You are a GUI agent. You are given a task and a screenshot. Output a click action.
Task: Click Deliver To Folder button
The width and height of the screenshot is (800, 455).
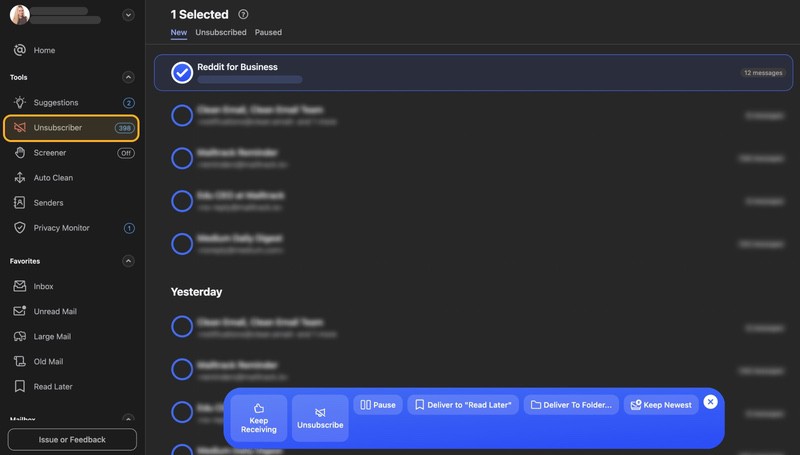571,405
